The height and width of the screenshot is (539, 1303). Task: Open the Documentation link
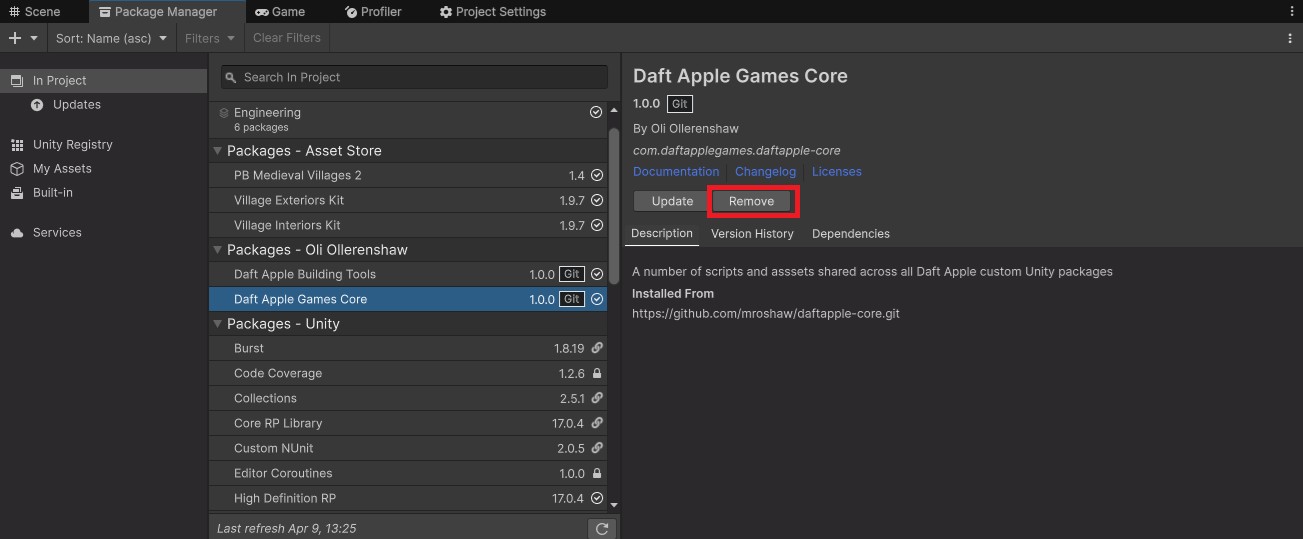676,171
